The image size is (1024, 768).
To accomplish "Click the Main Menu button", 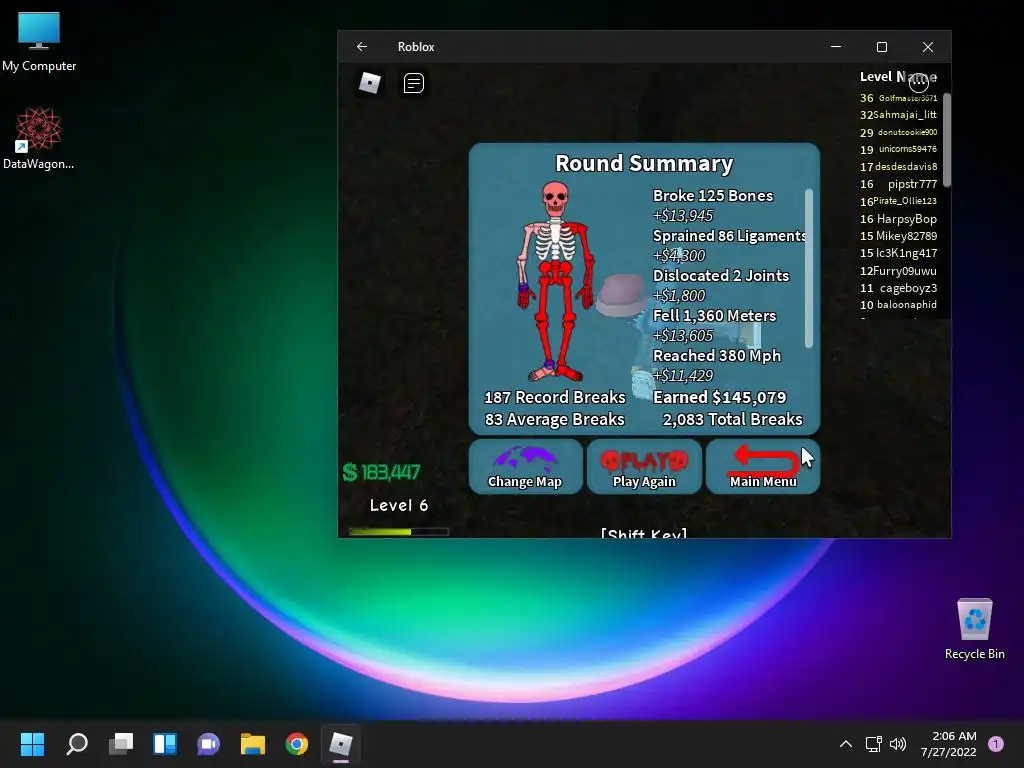I will (x=763, y=466).
